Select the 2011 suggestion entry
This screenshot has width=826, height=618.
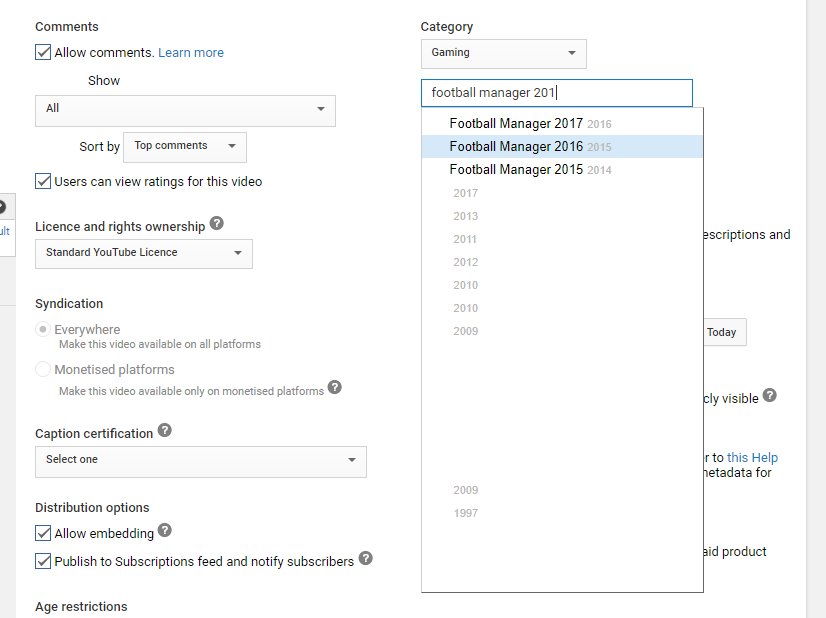(562, 239)
